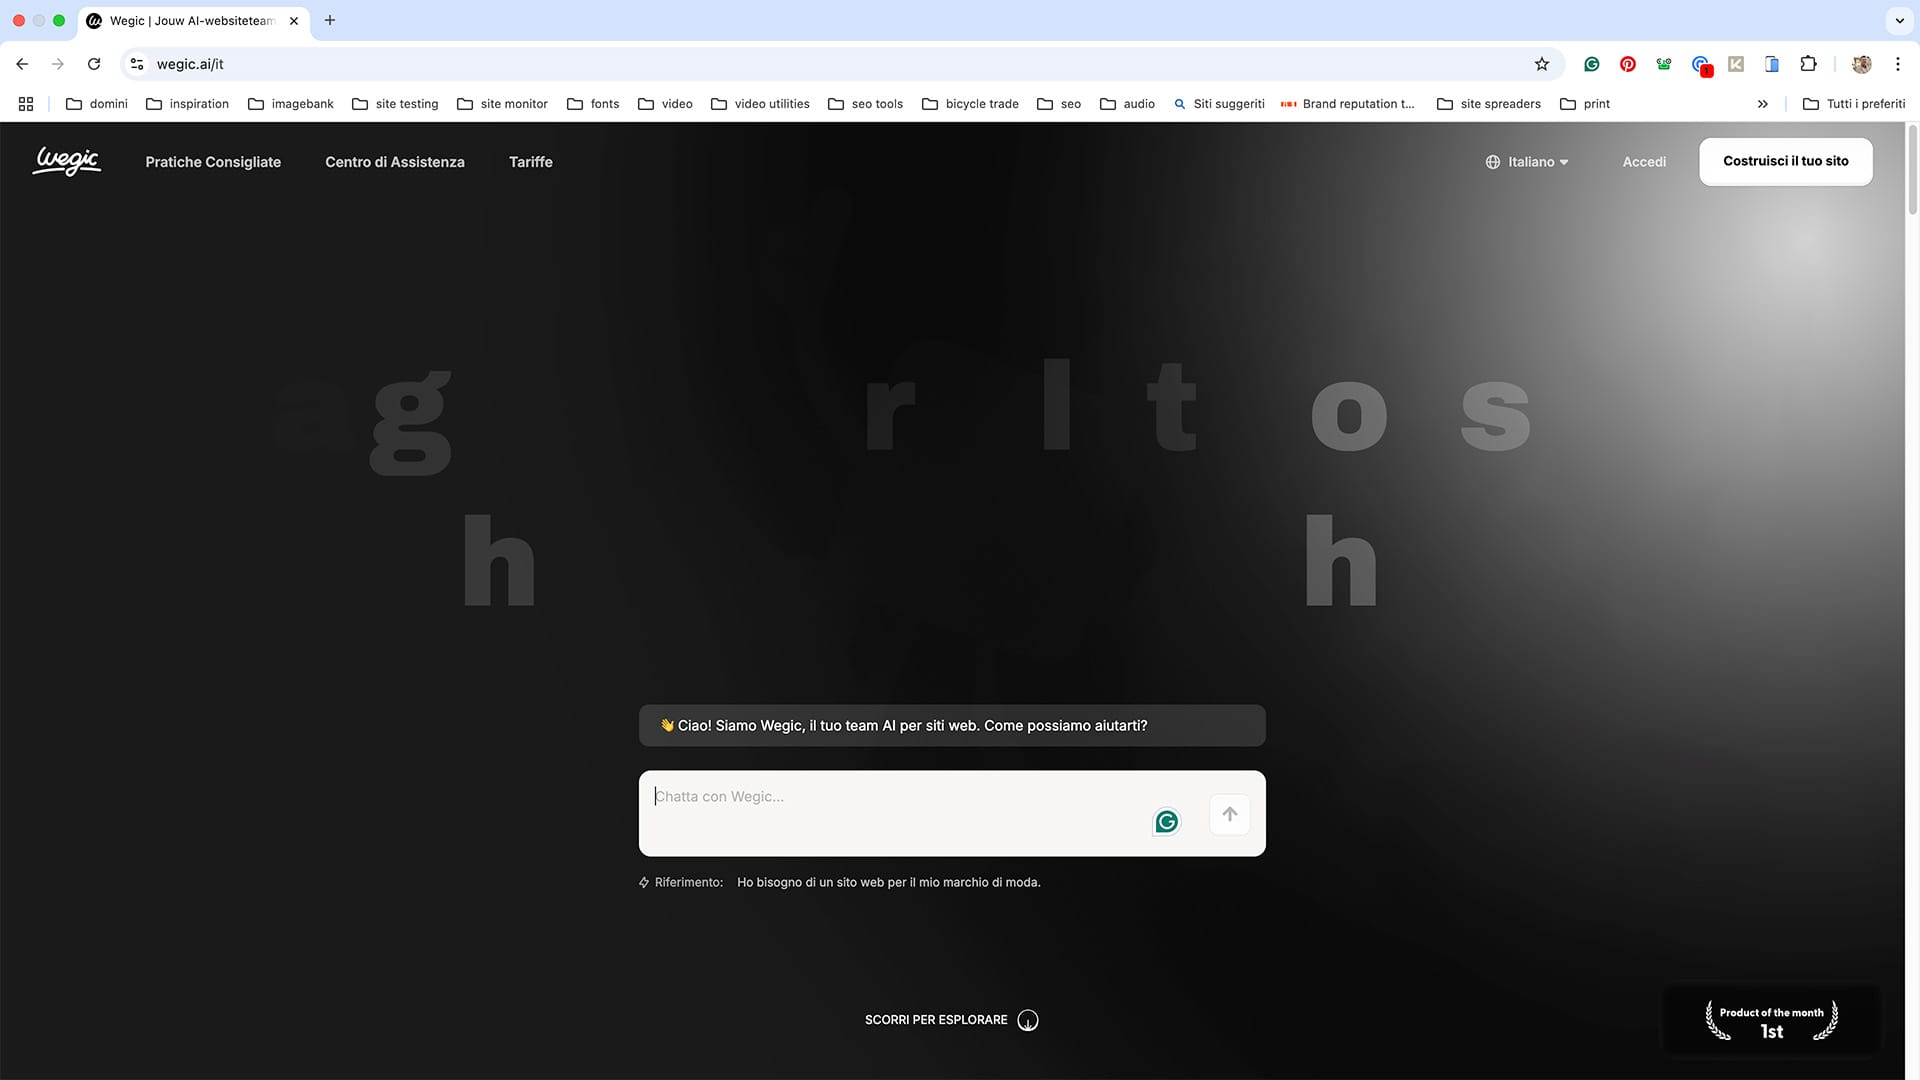Click Costruisci il tuo sito button

coord(1785,161)
